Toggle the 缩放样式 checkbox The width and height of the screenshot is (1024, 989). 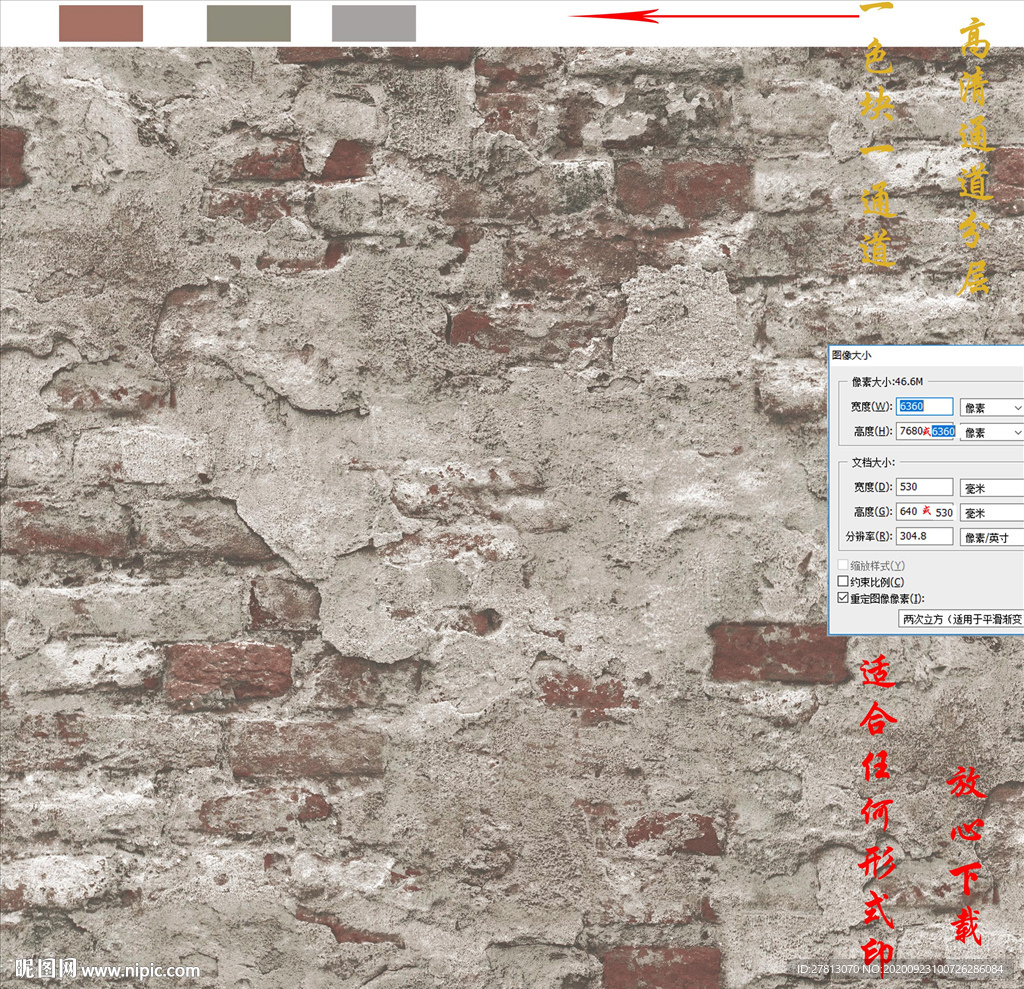(x=843, y=564)
